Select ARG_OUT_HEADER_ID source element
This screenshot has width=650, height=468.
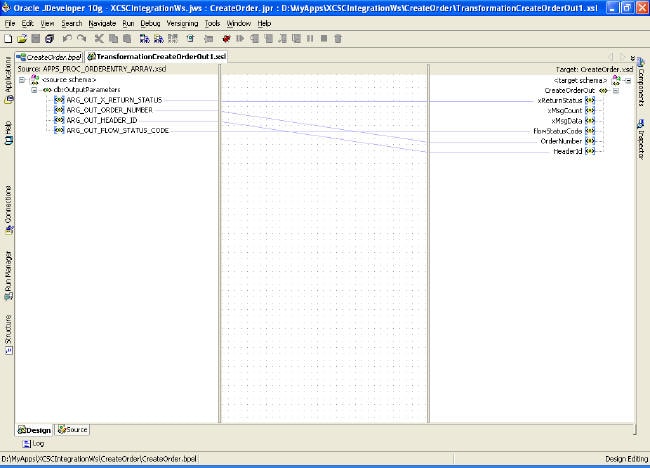[x=101, y=120]
